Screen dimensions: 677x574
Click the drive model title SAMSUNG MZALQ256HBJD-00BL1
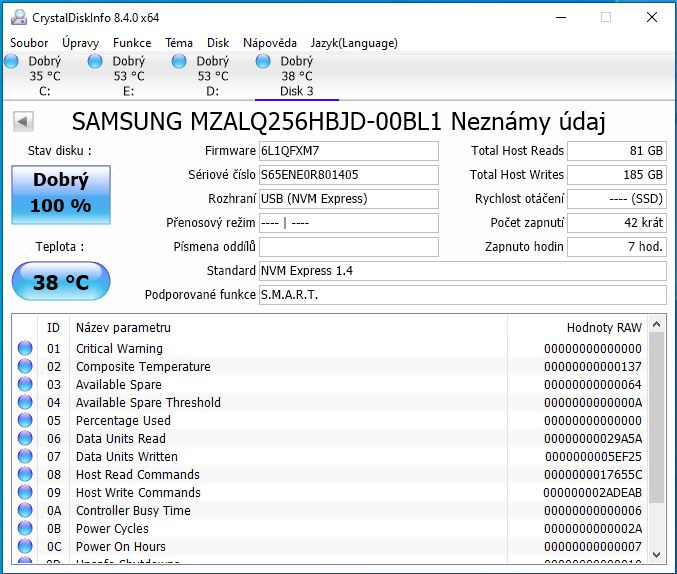pos(256,121)
